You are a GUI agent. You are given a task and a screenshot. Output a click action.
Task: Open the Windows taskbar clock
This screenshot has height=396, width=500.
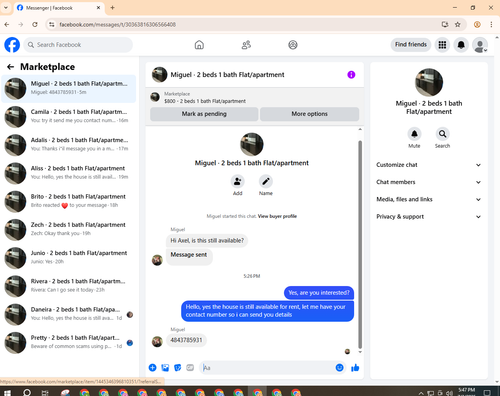[x=466, y=392]
